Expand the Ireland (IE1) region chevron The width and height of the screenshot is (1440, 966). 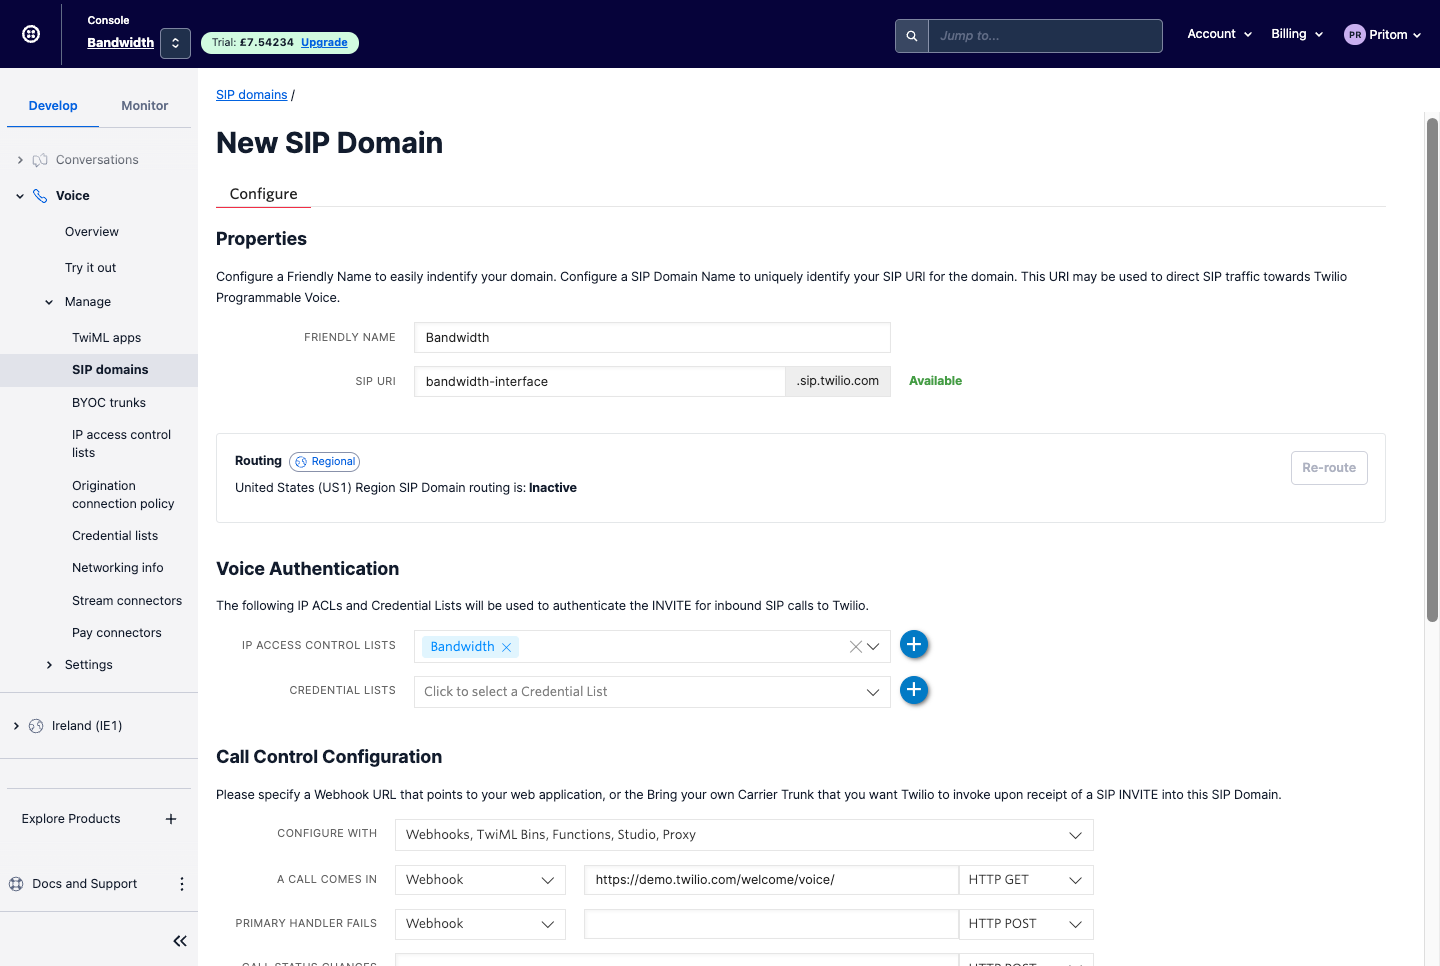tap(16, 726)
